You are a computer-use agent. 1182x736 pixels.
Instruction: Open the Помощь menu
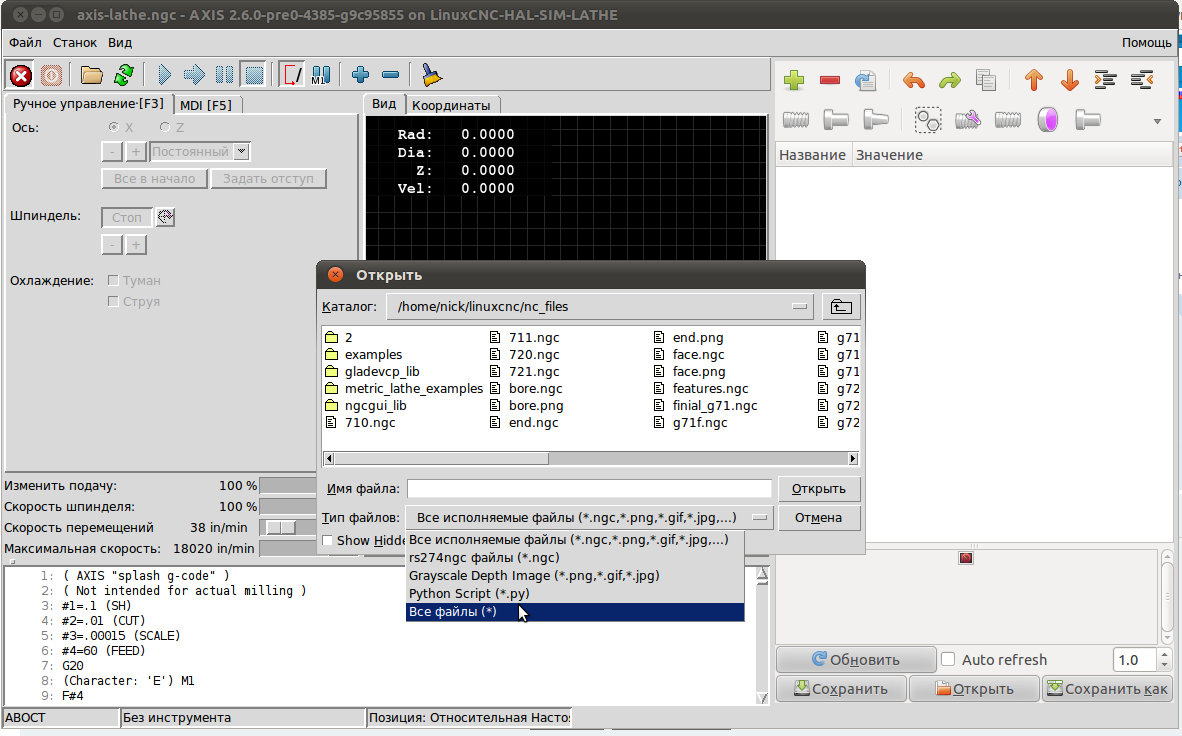1147,42
